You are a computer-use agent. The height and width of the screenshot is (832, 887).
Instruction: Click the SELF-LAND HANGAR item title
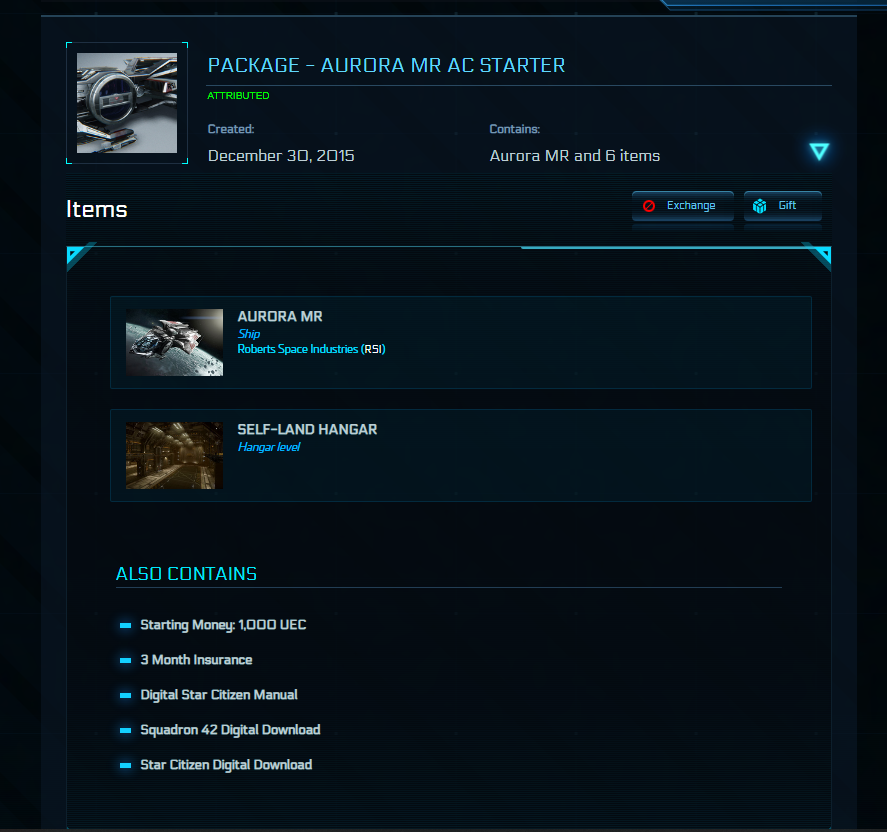pyautogui.click(x=307, y=429)
